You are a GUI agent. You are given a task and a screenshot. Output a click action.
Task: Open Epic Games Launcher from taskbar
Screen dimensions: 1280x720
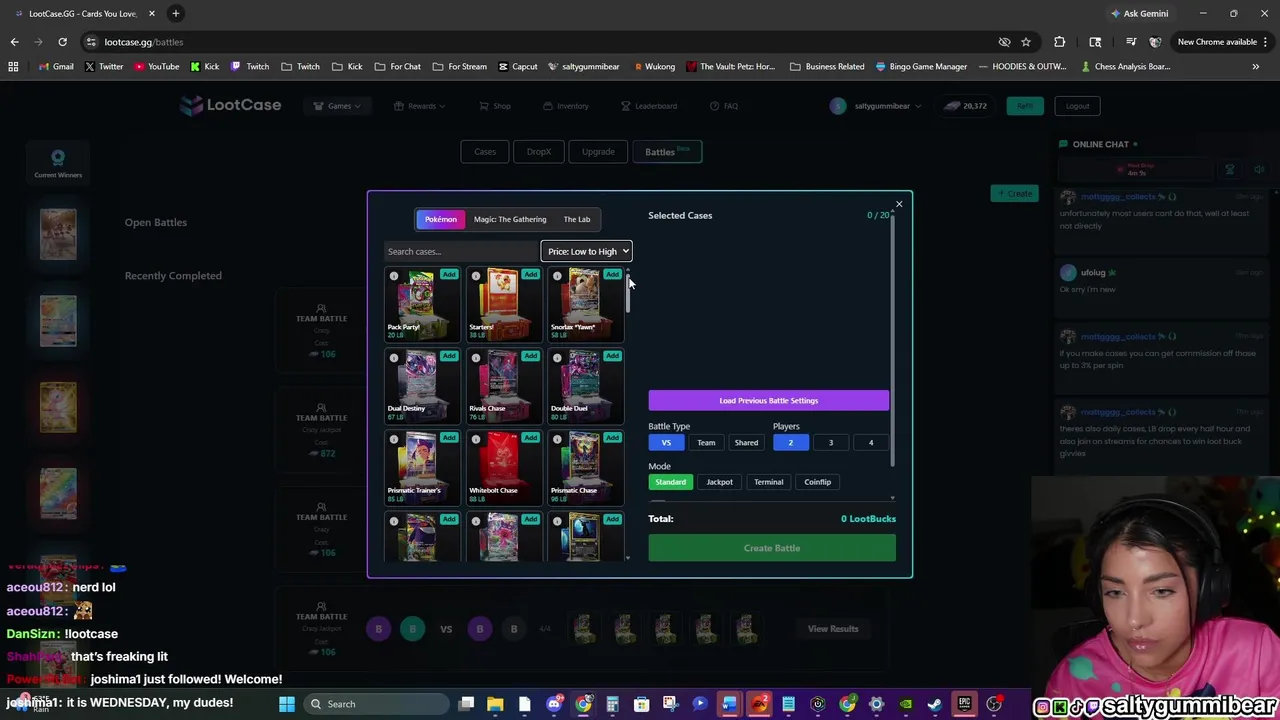964,704
